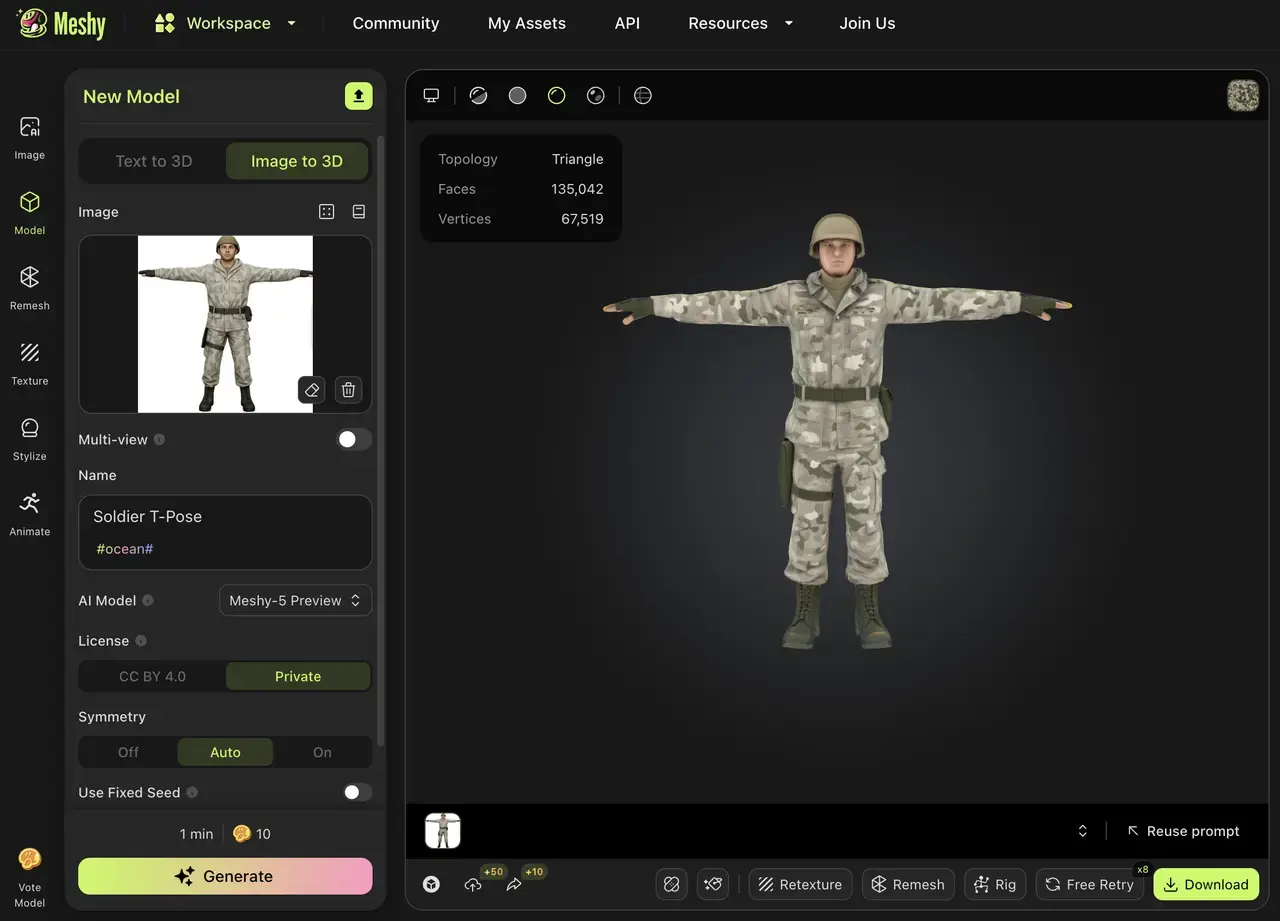The width and height of the screenshot is (1280, 921).
Task: Set Symmetry to Off
Action: (127, 751)
